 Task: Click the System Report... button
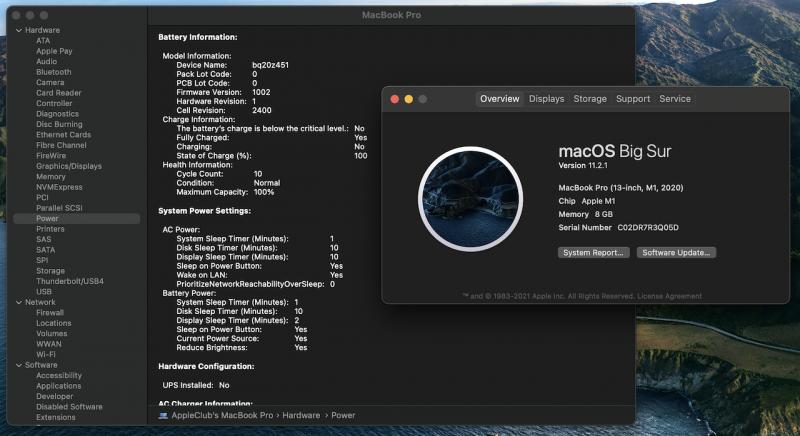593,253
